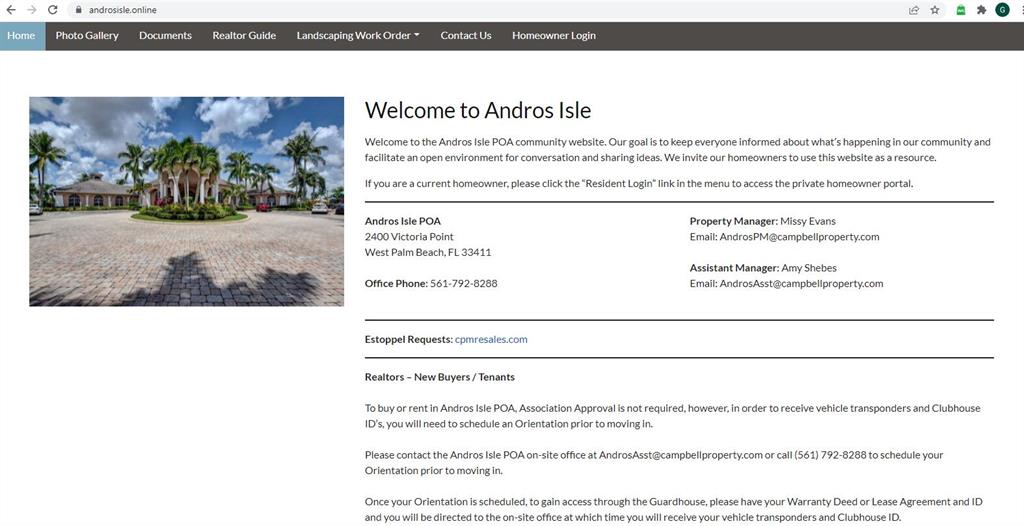Screen dimensions: 1024x526
Task: Follow the cpmresales.com estoppel link
Action: click(490, 339)
